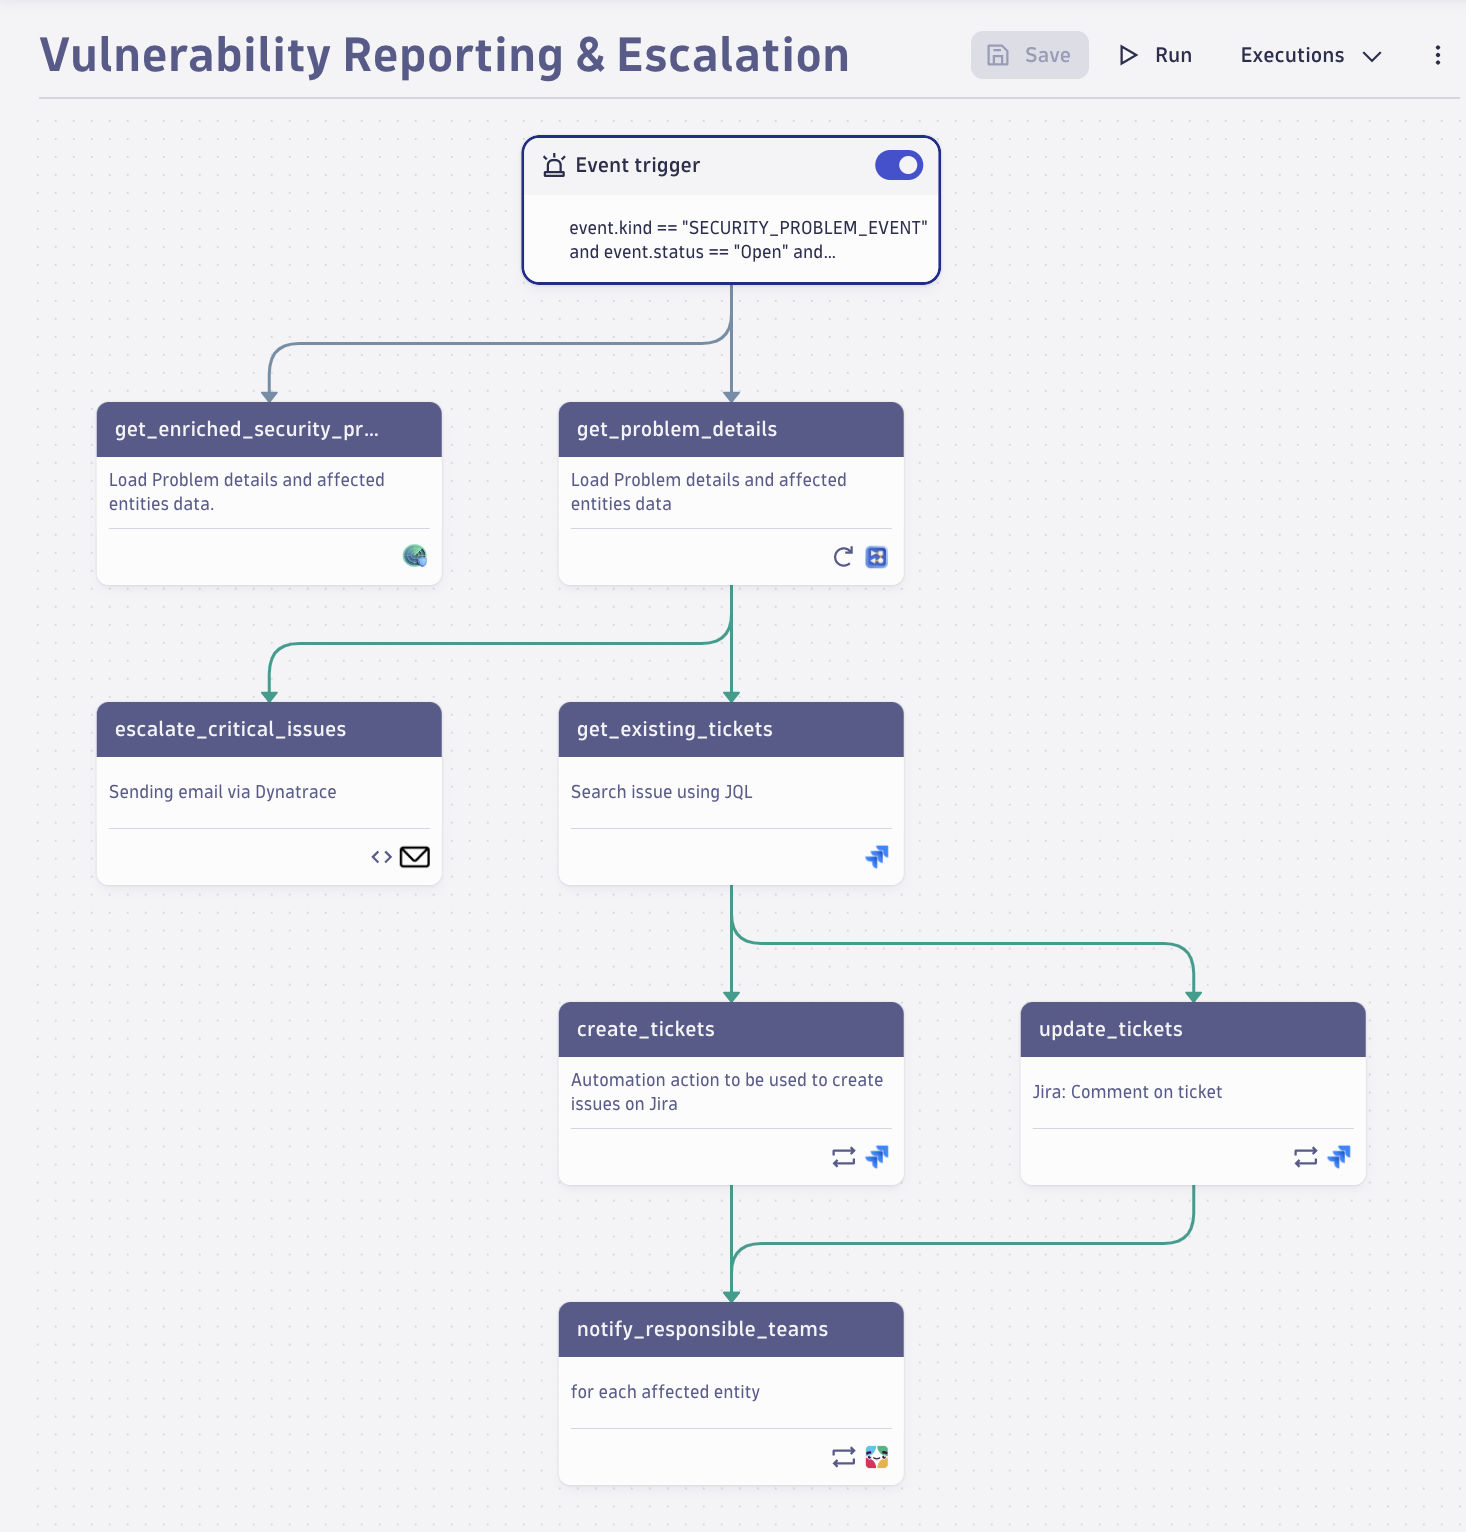Click the Jira icon on update_tickets action

tap(1339, 1157)
